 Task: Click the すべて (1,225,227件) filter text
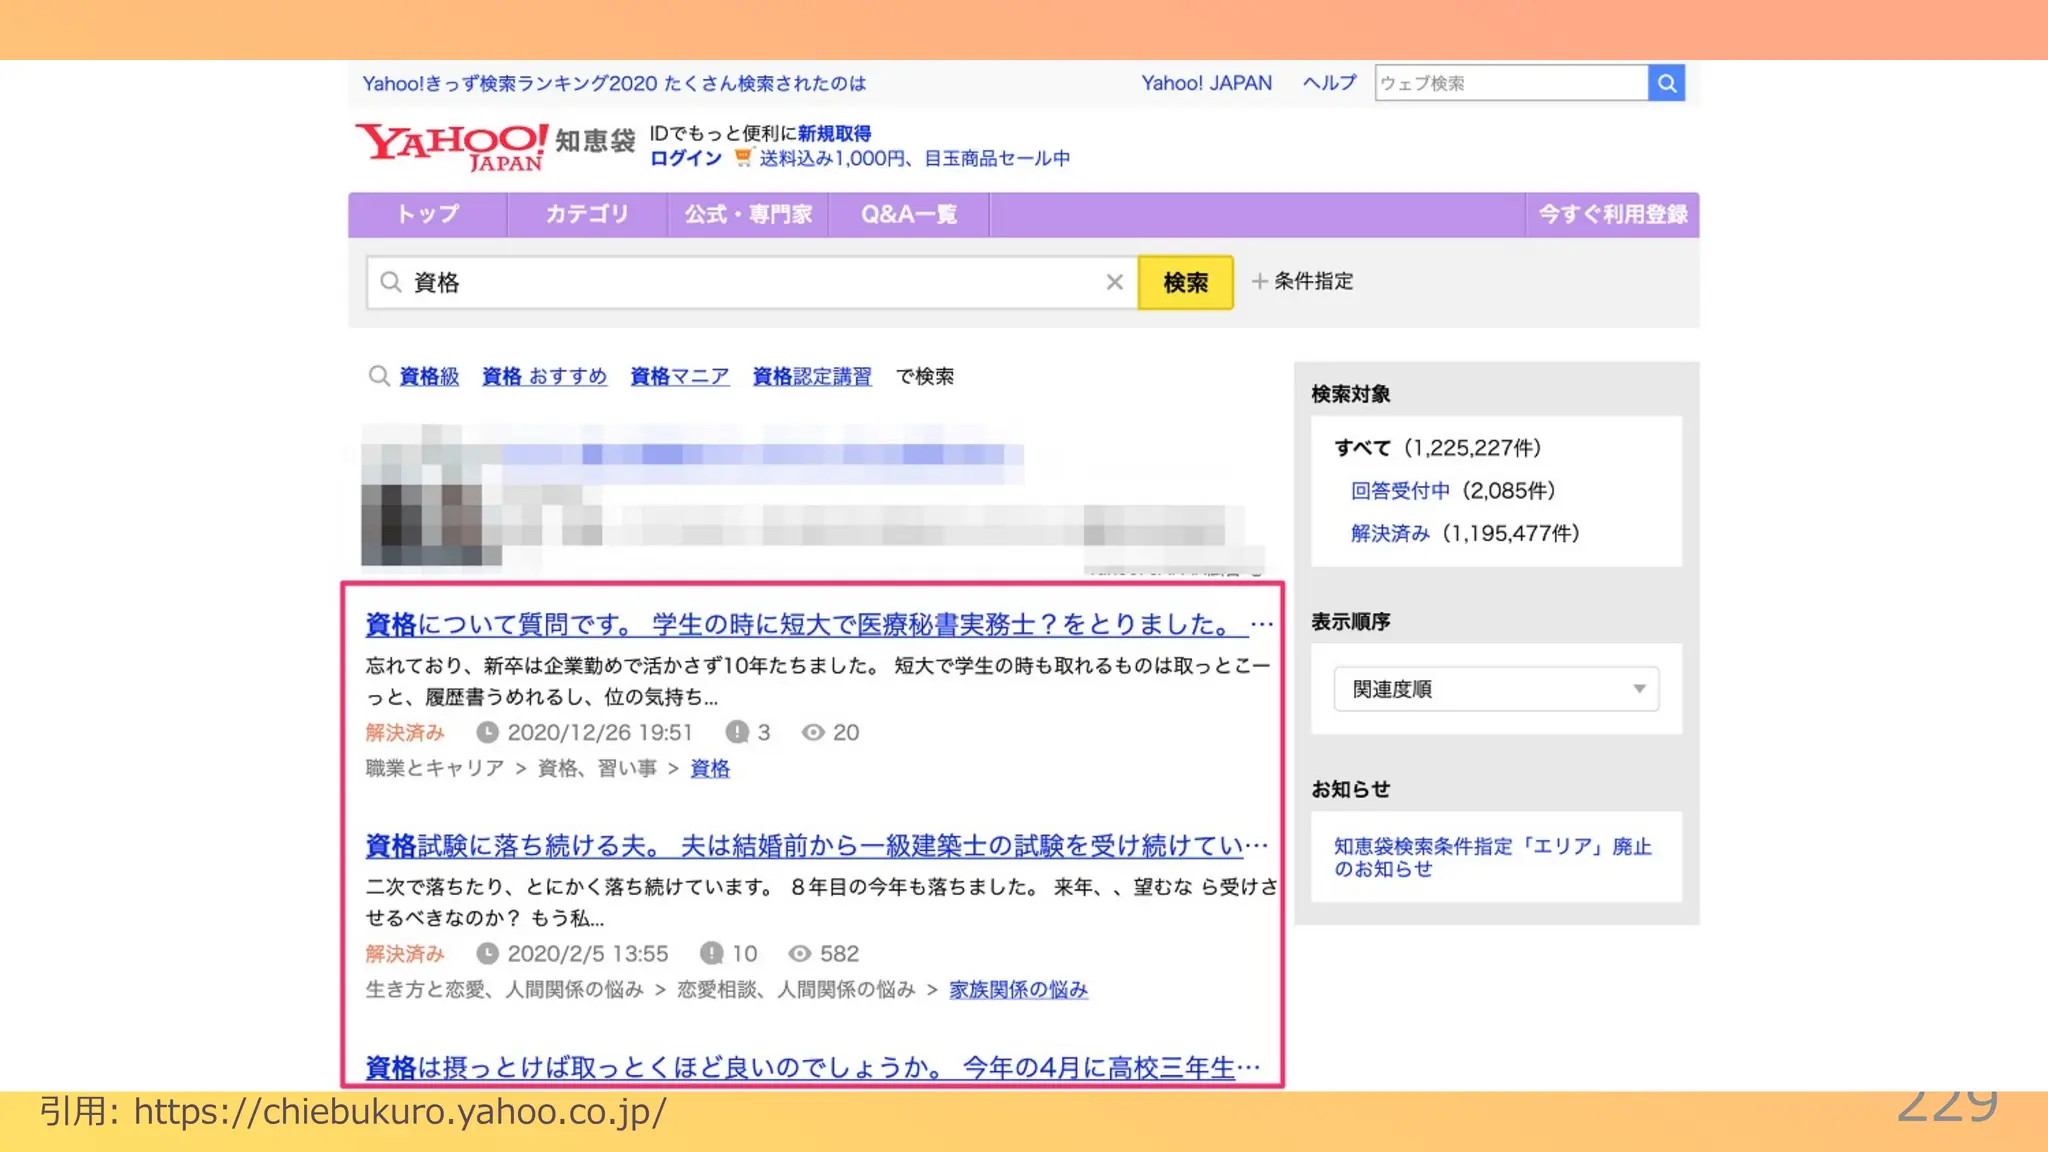point(1438,447)
